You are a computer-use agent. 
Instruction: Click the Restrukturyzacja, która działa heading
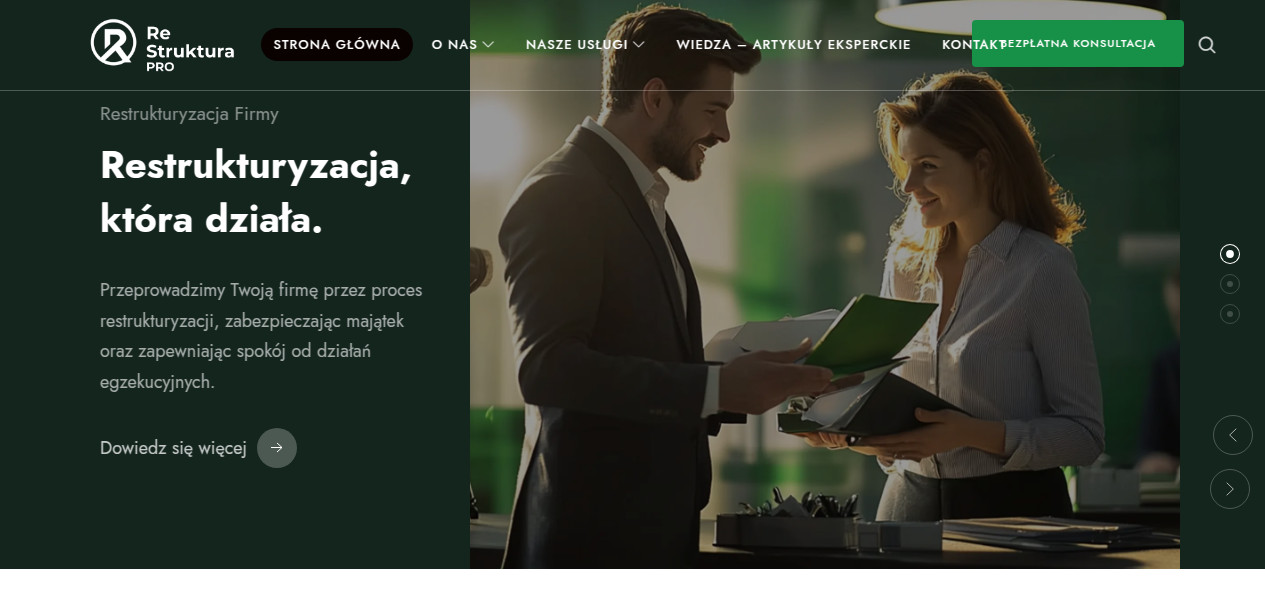pyautogui.click(x=256, y=192)
